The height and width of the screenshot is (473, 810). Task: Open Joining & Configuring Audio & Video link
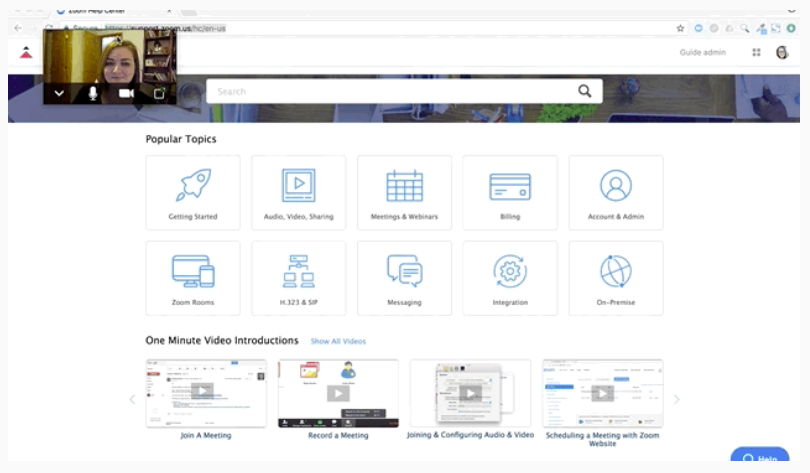tap(470, 435)
